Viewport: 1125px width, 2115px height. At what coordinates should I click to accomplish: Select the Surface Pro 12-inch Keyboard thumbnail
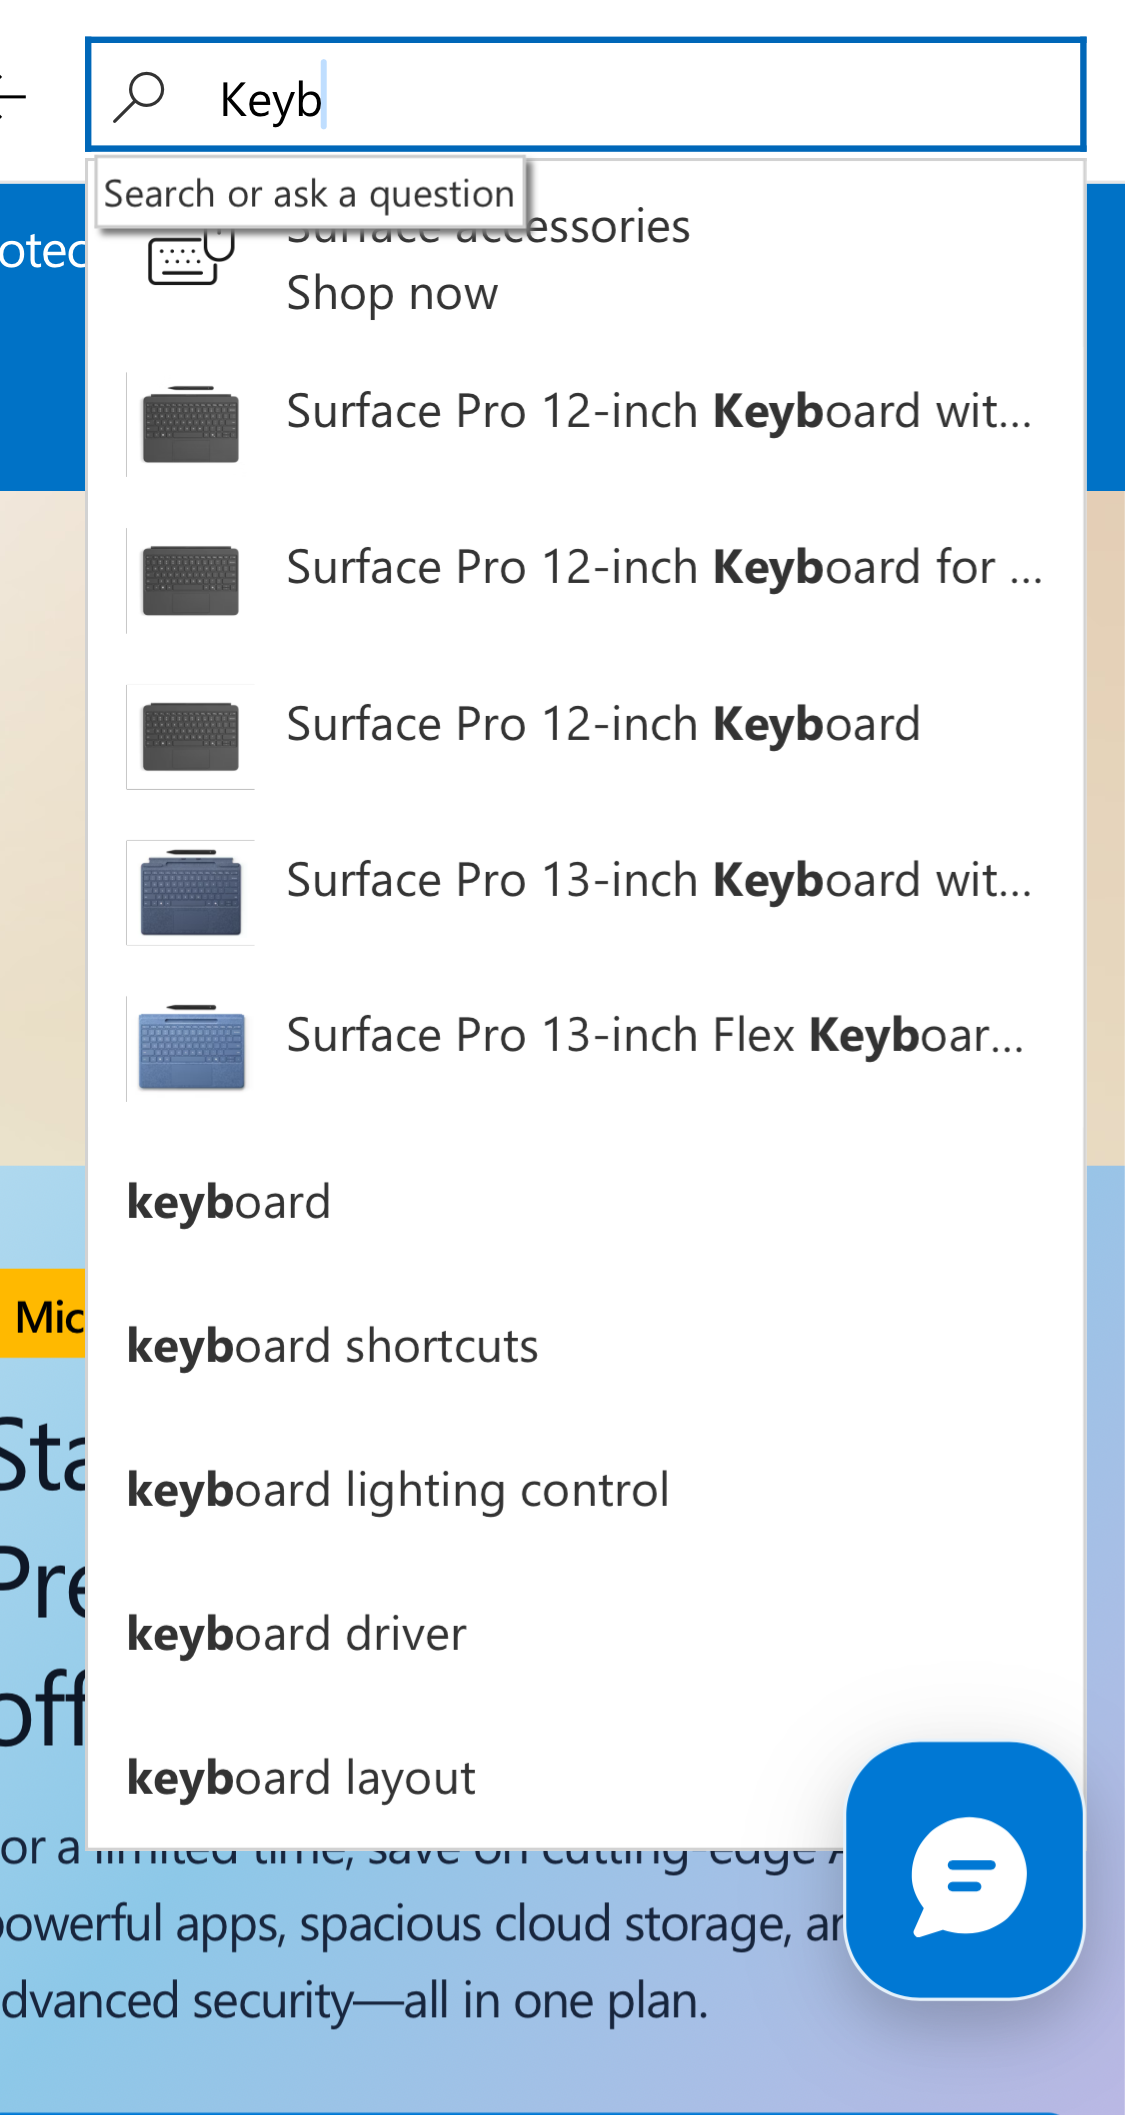point(190,735)
